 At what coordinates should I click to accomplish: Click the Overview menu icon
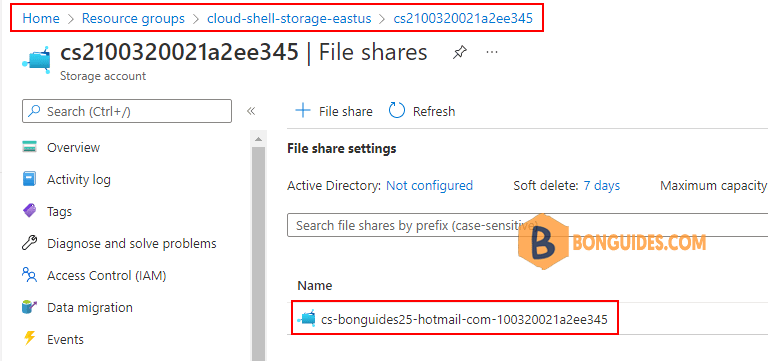(x=30, y=147)
